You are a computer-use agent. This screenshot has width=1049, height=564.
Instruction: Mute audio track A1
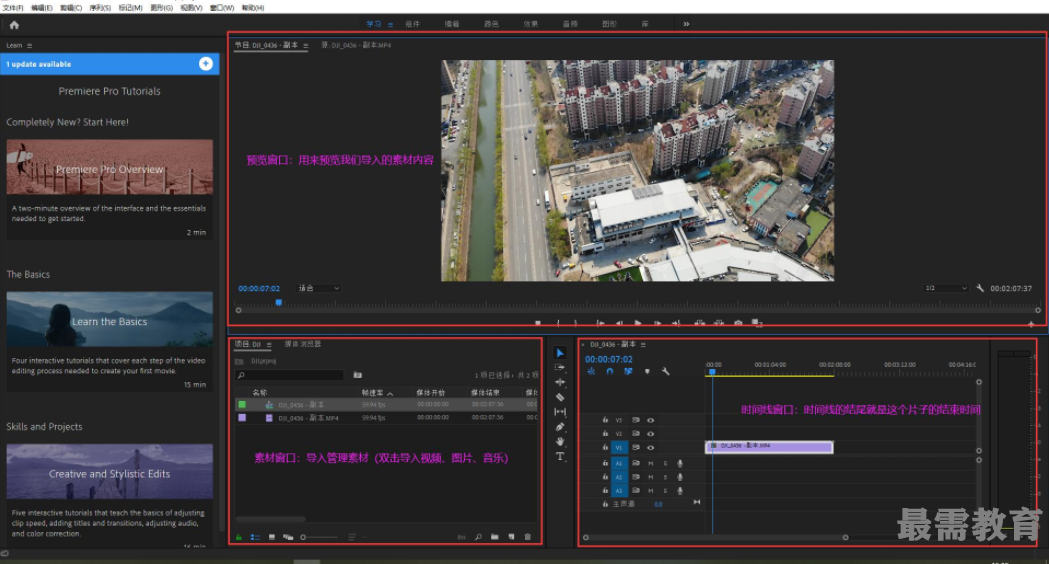click(x=651, y=463)
